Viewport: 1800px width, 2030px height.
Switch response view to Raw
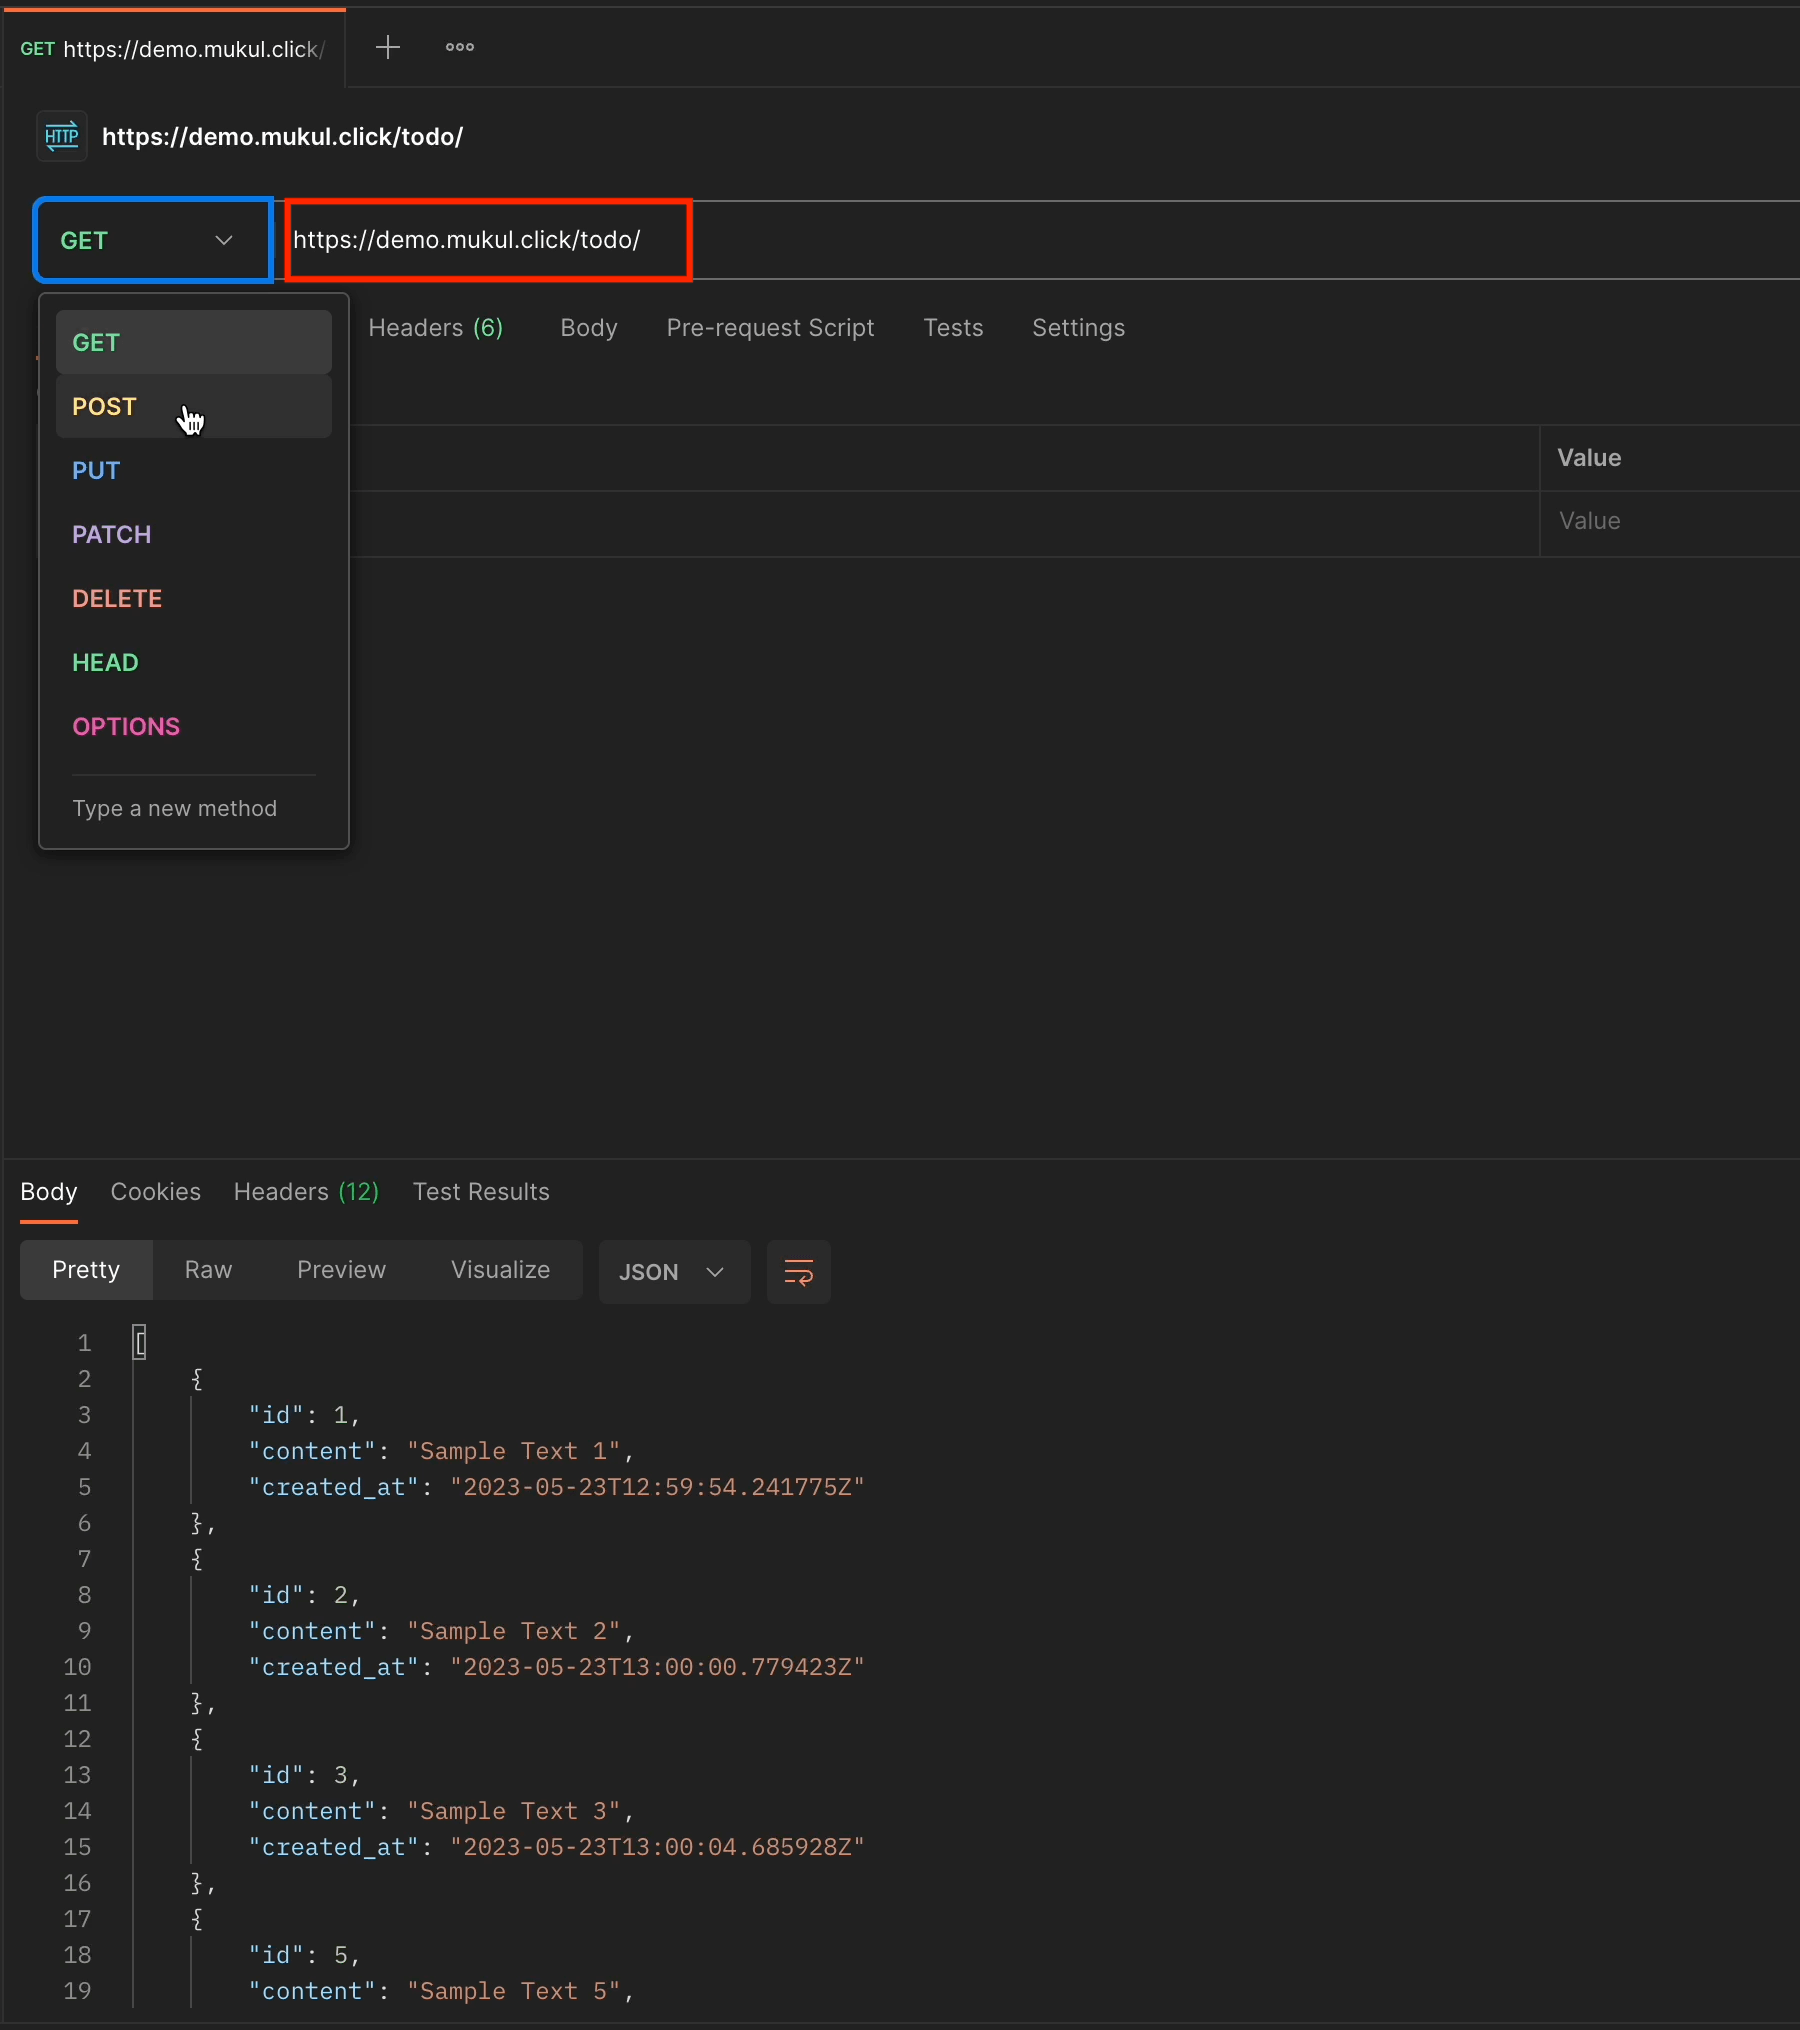(x=208, y=1270)
